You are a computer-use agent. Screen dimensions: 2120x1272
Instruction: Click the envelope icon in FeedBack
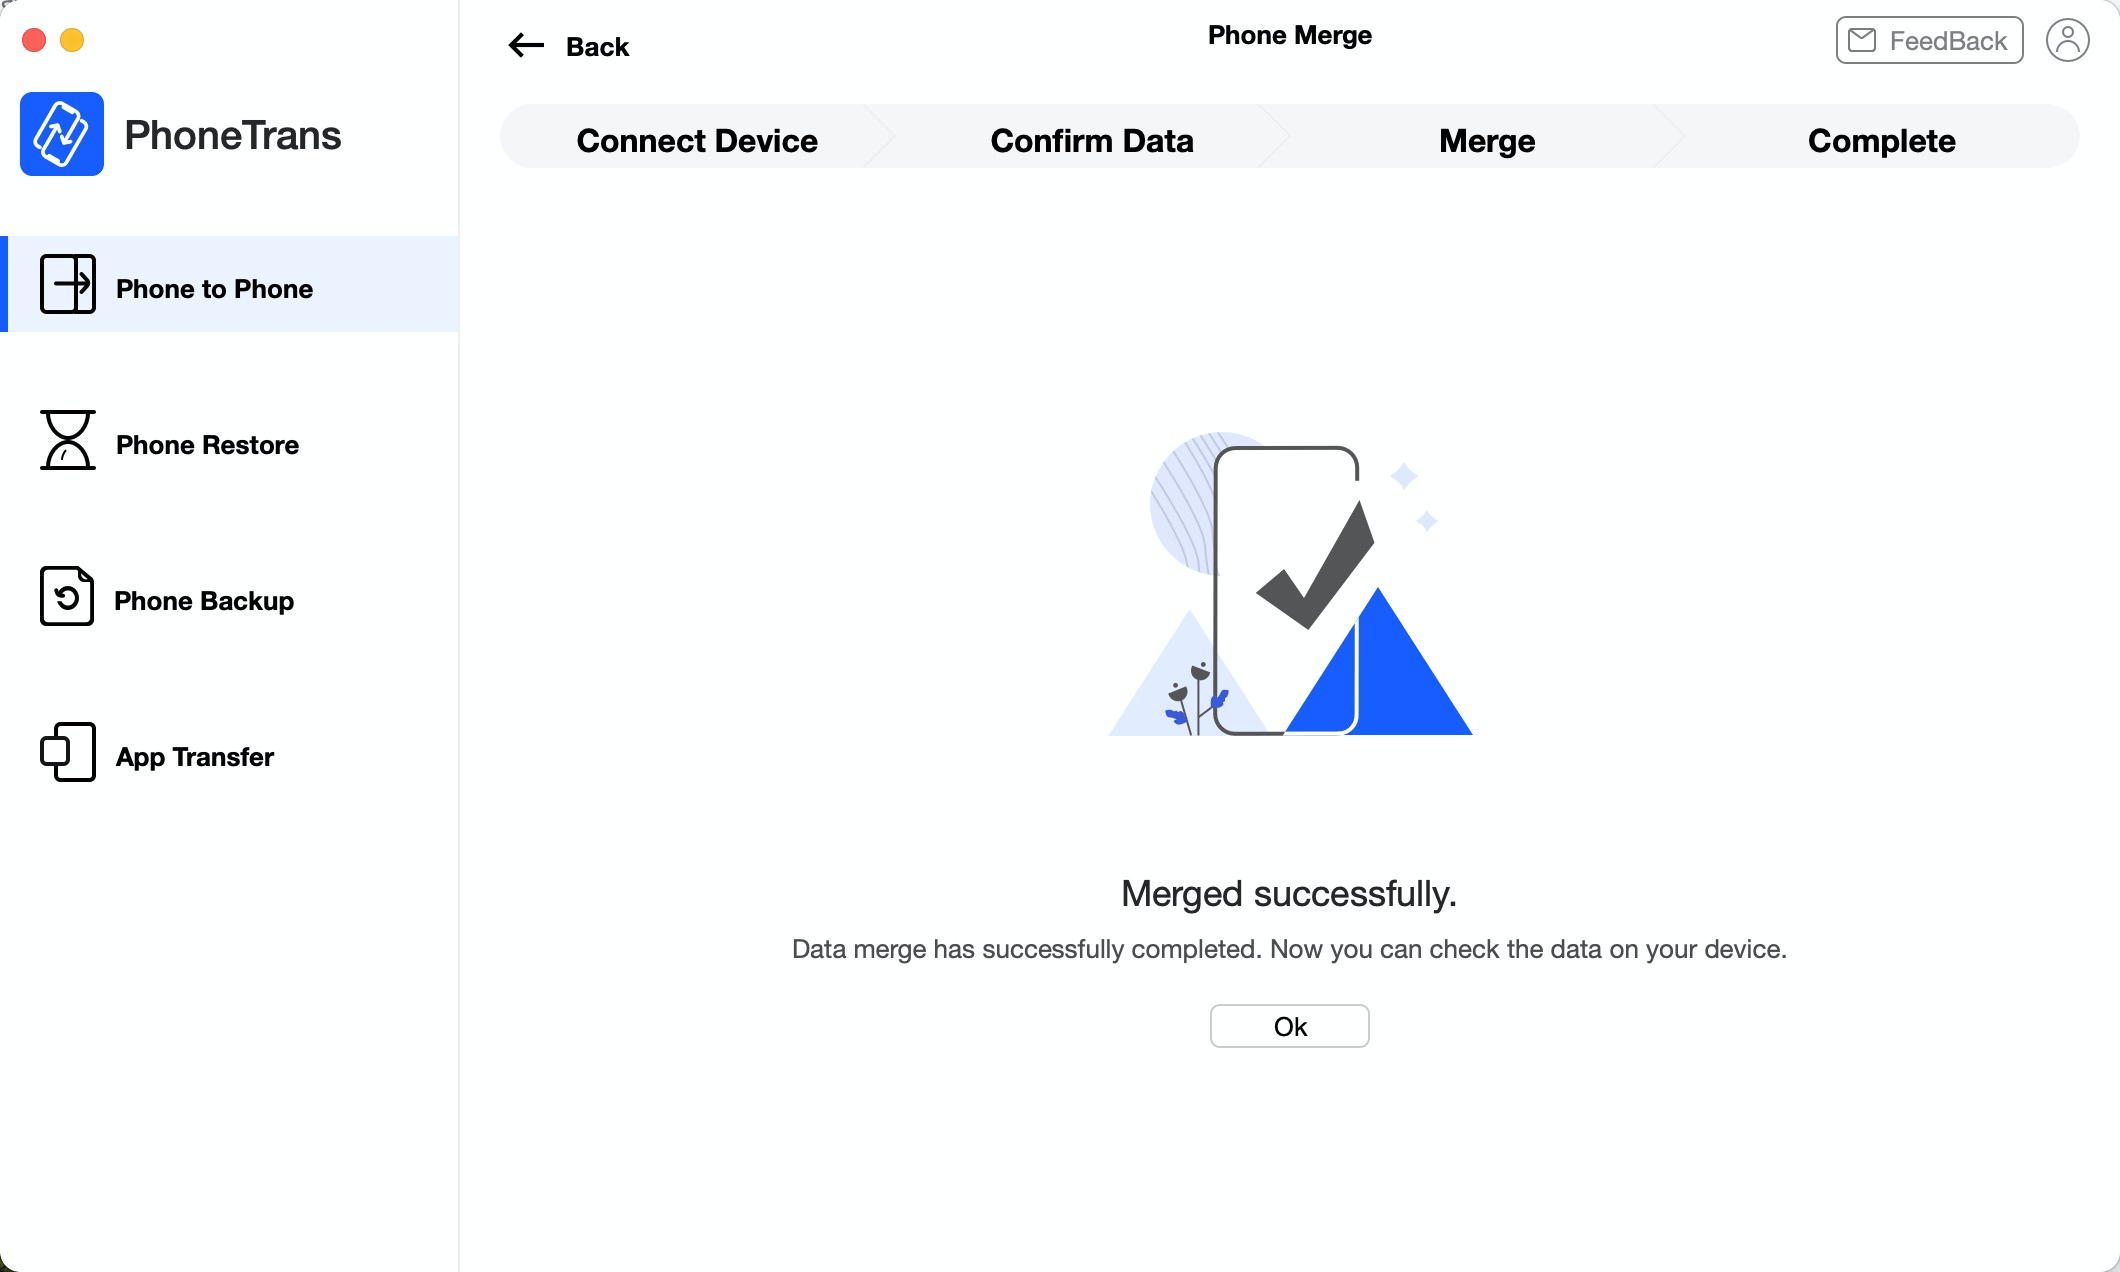[x=1862, y=41]
